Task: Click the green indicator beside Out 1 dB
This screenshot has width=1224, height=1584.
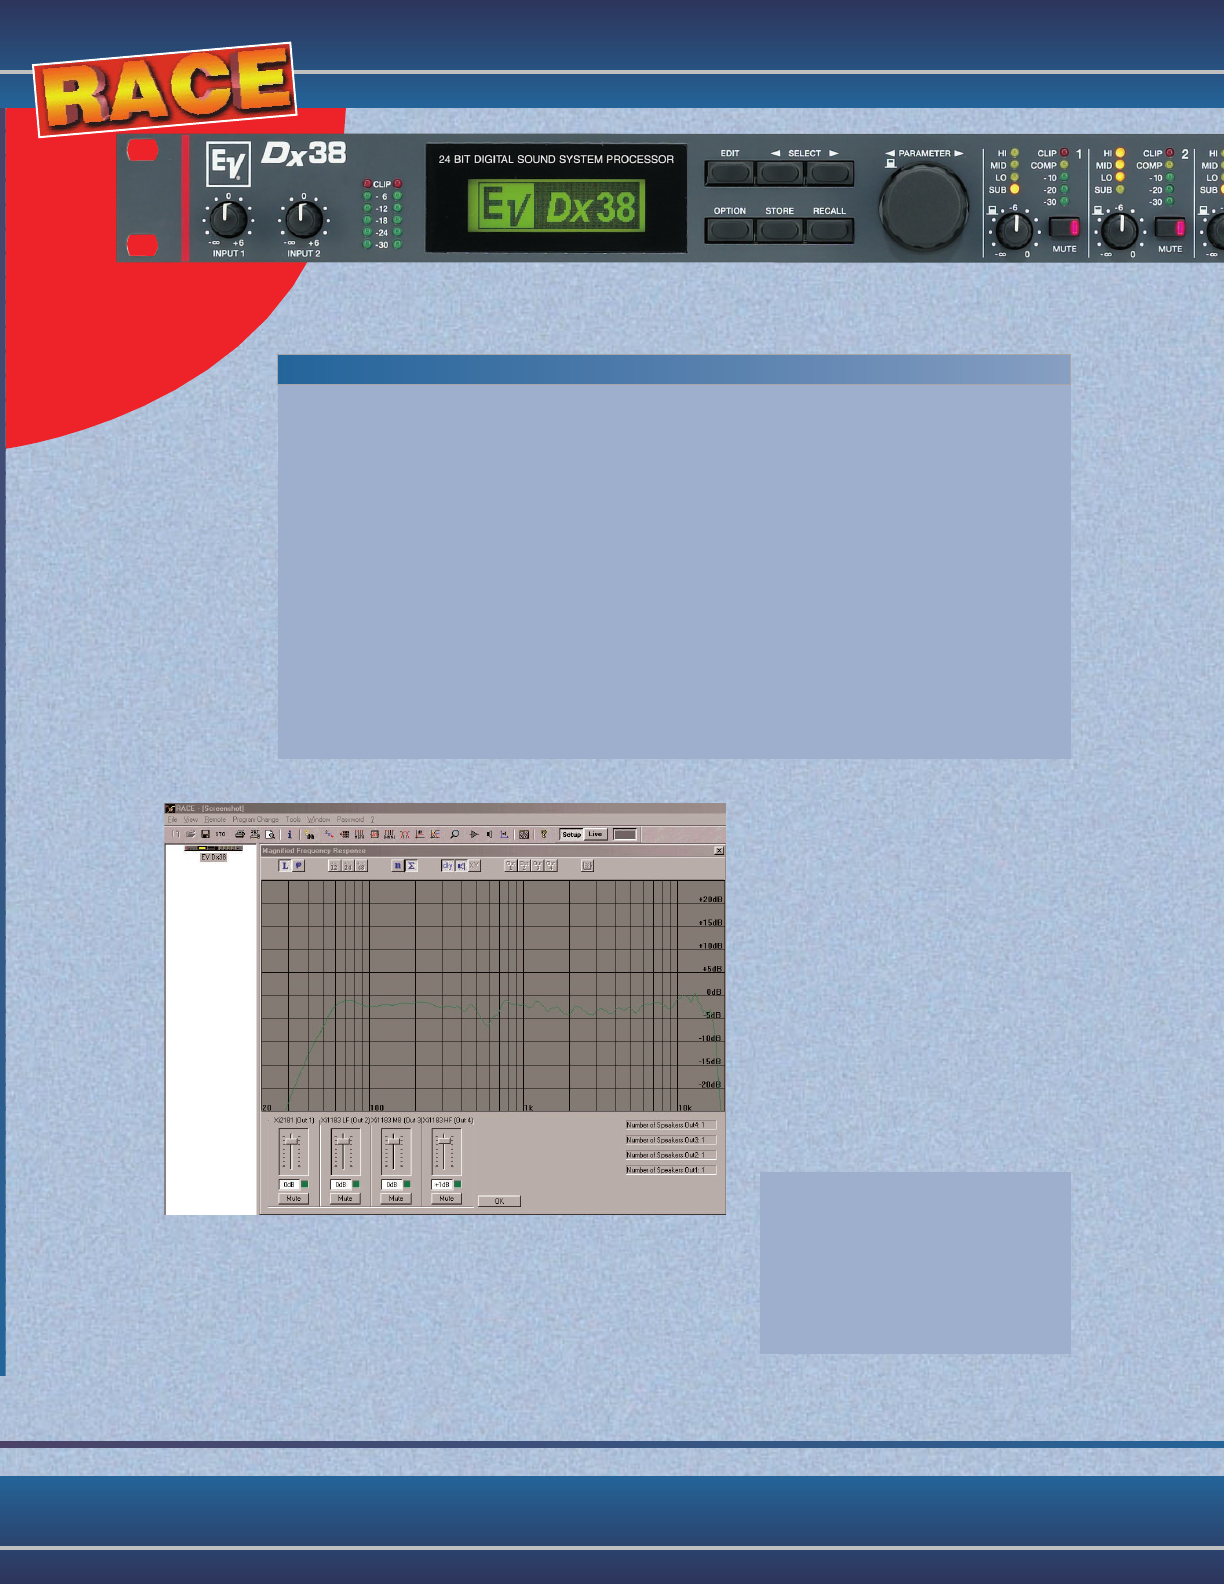Action: [x=305, y=1184]
